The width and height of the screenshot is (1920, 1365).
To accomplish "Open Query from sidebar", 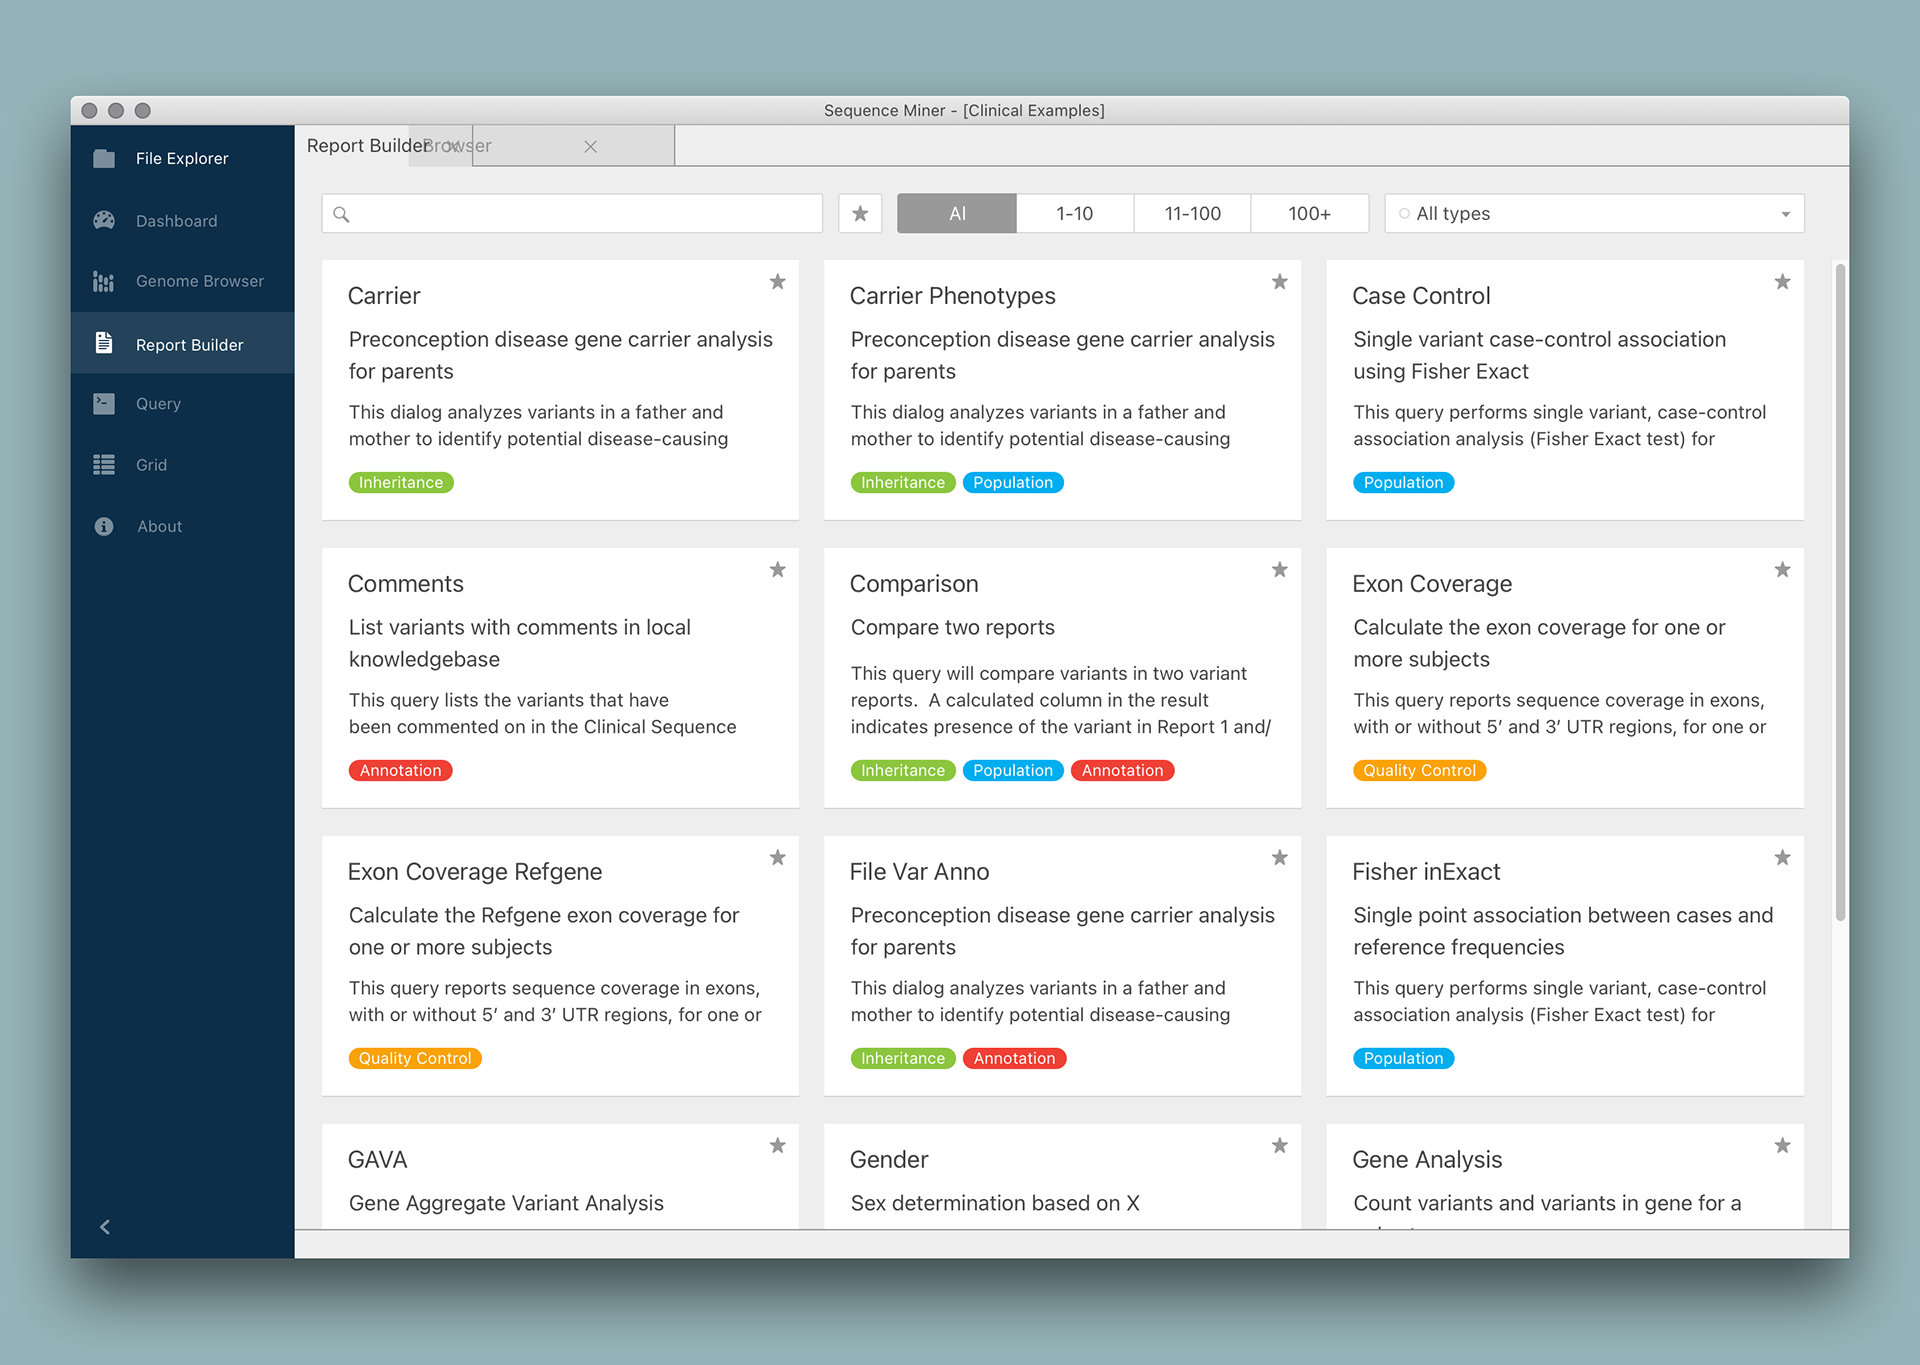I will [182, 403].
